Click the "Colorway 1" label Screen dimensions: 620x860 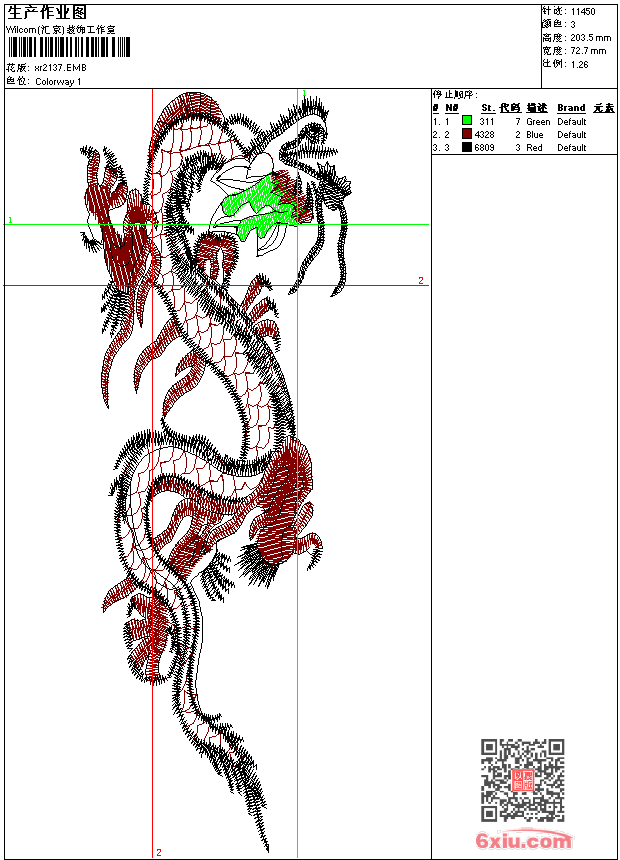click(58, 82)
